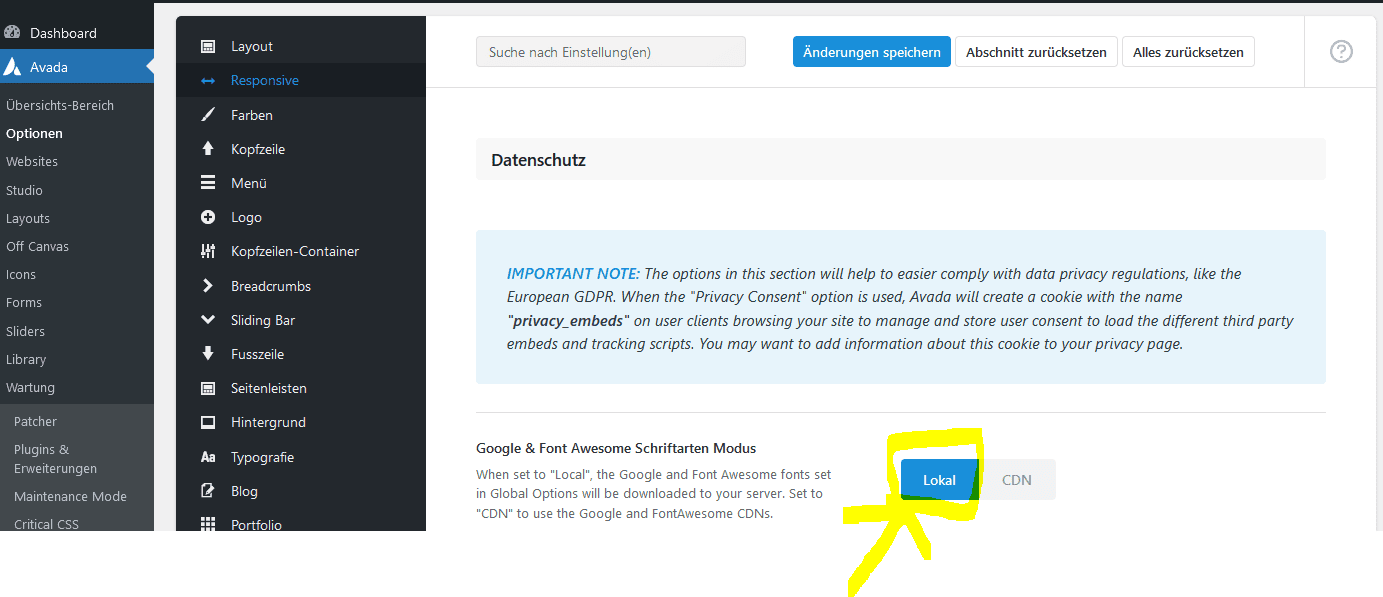
Task: Click the Portfolio grid icon
Action: [208, 525]
